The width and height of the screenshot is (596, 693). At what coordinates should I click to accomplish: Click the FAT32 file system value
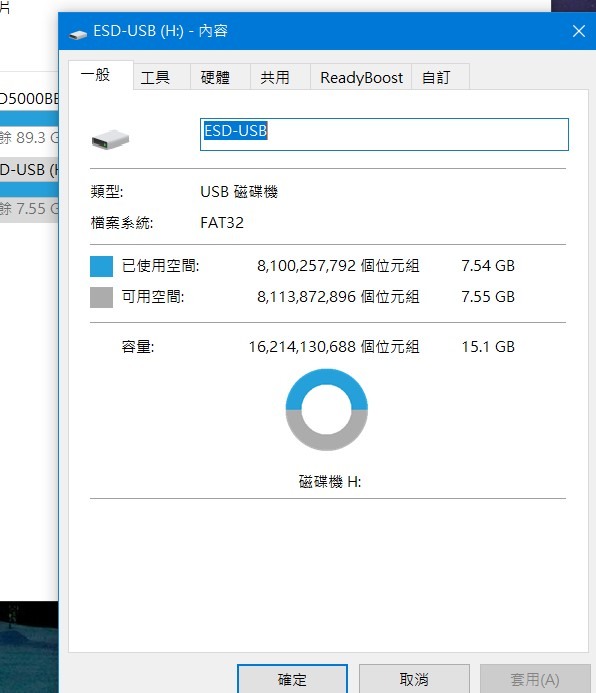[222, 222]
